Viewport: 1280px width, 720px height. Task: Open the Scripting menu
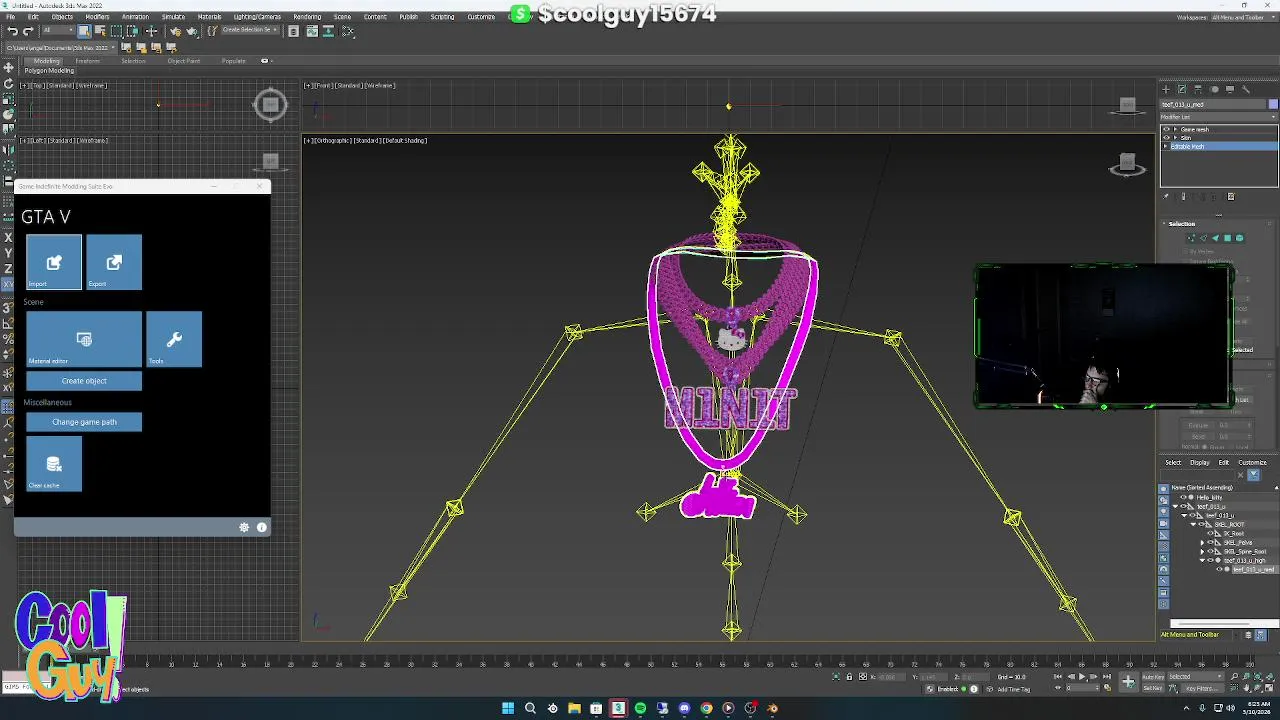coord(442,17)
